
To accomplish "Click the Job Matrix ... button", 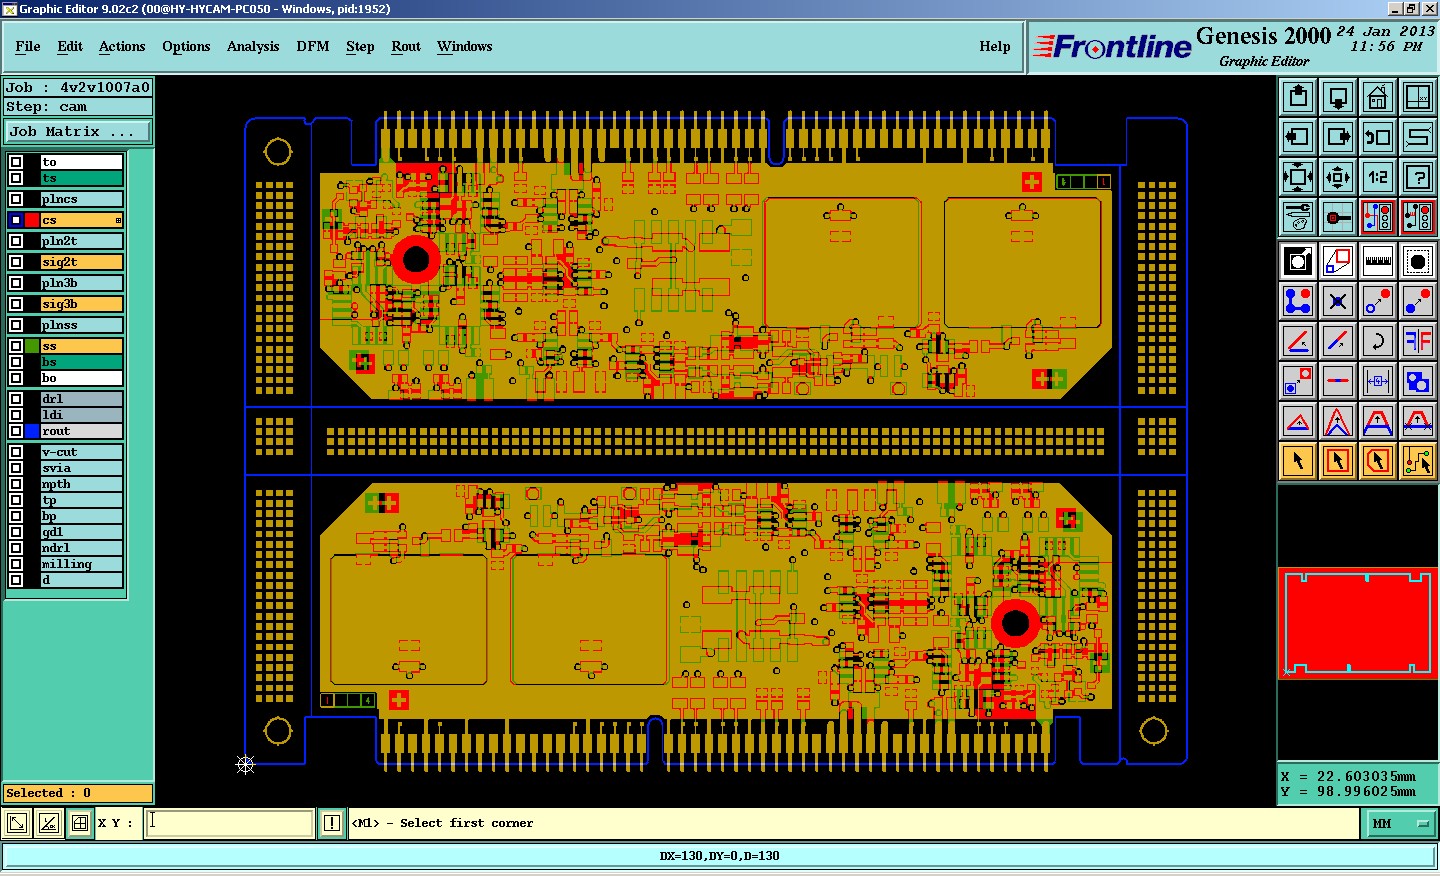I will point(78,131).
